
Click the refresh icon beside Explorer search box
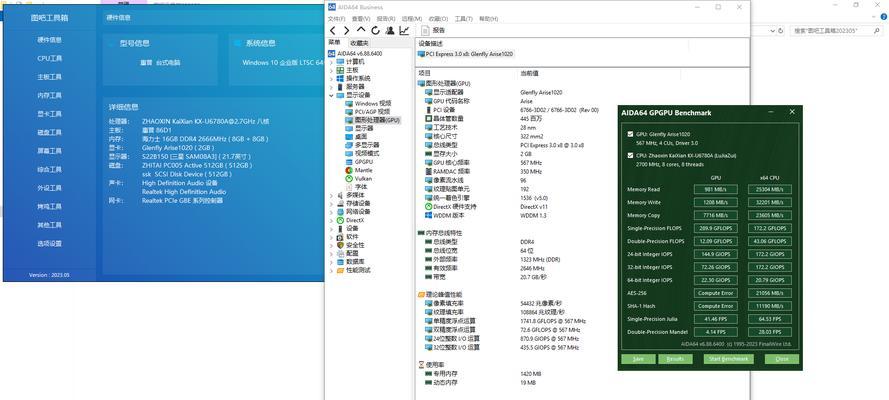click(x=781, y=31)
